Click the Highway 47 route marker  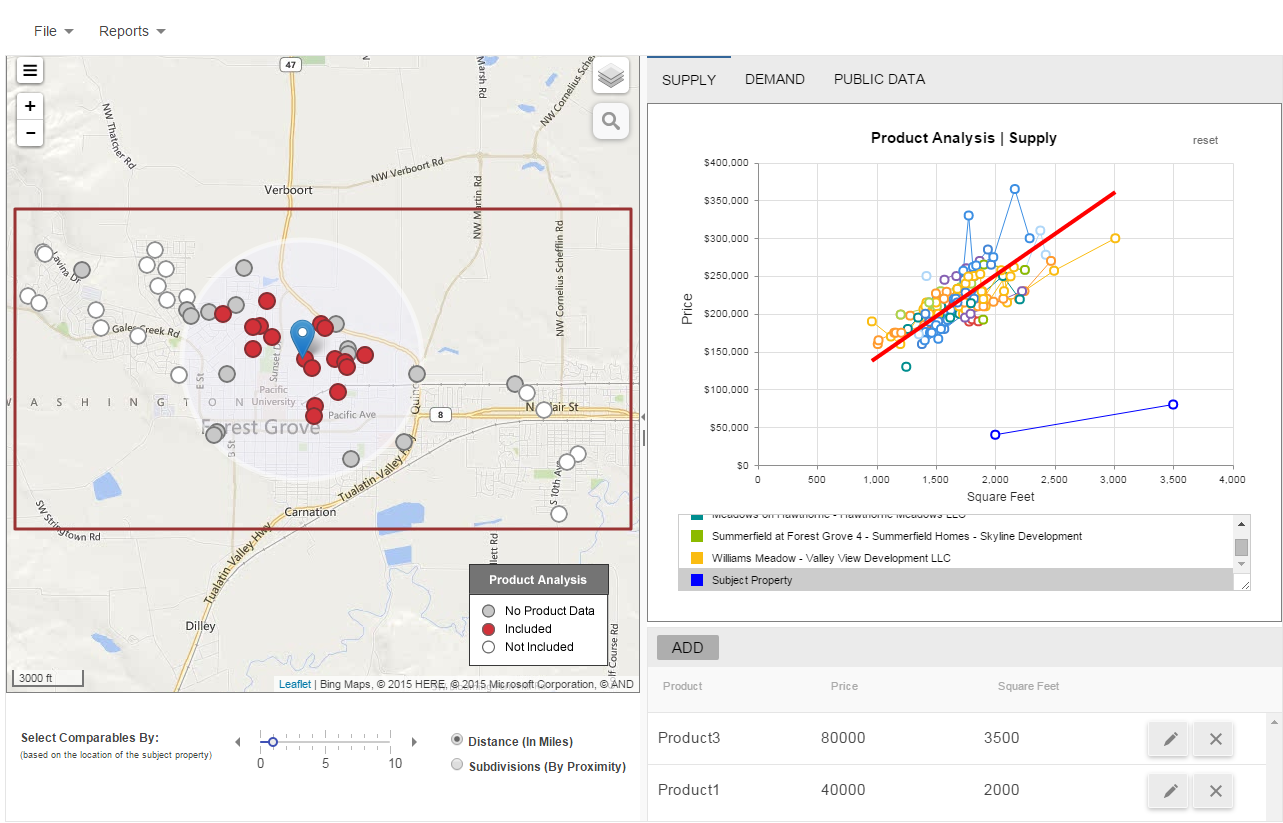coord(290,64)
